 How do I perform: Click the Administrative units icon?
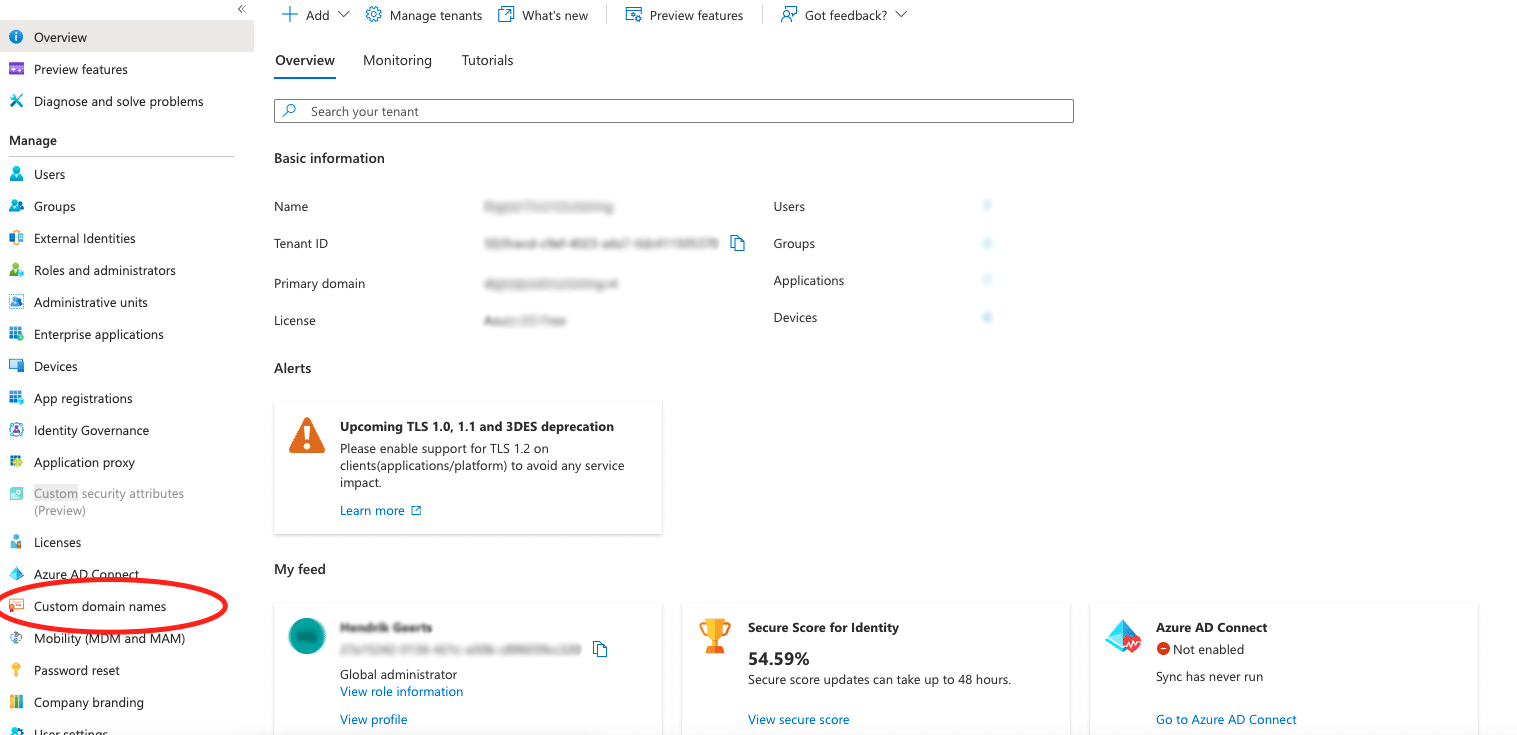[16, 302]
